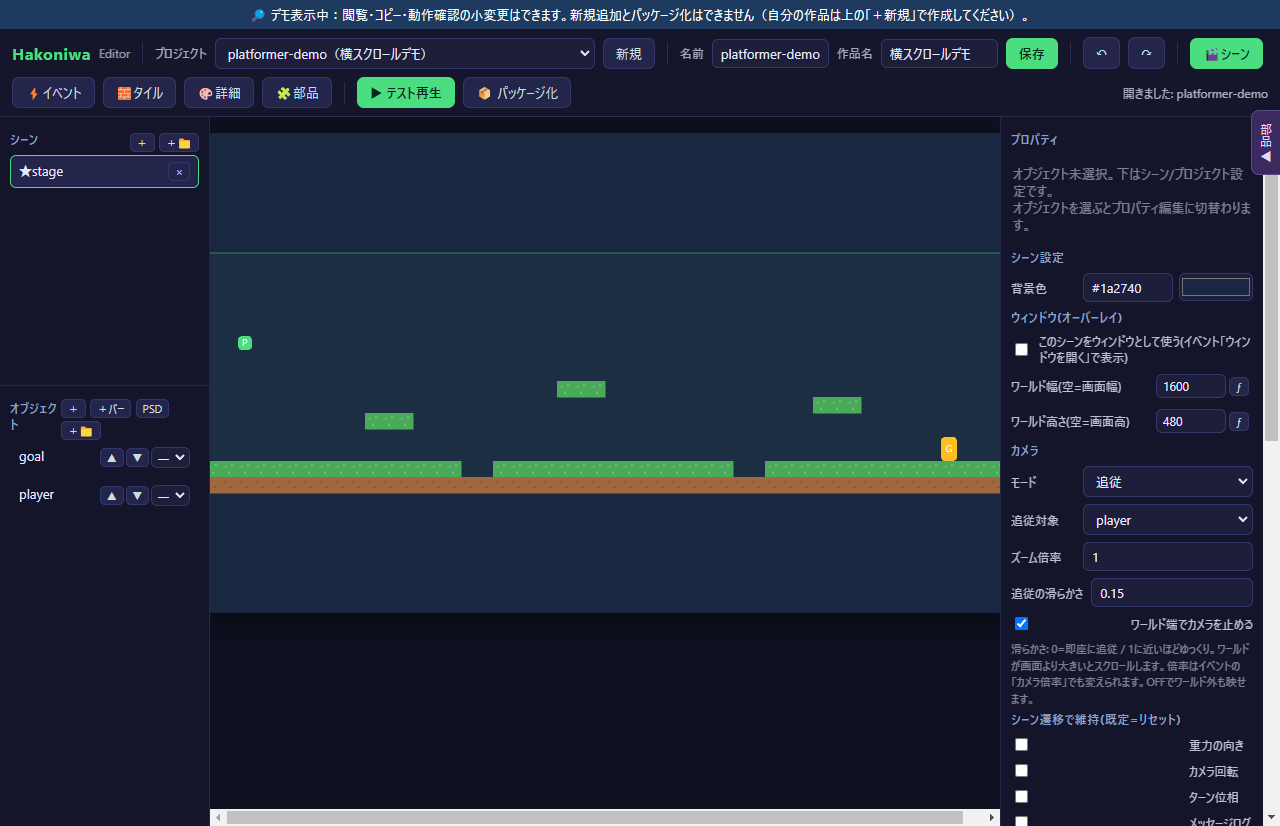1280x826 pixels.
Task: Click the green 保存 save button
Action: (1032, 54)
